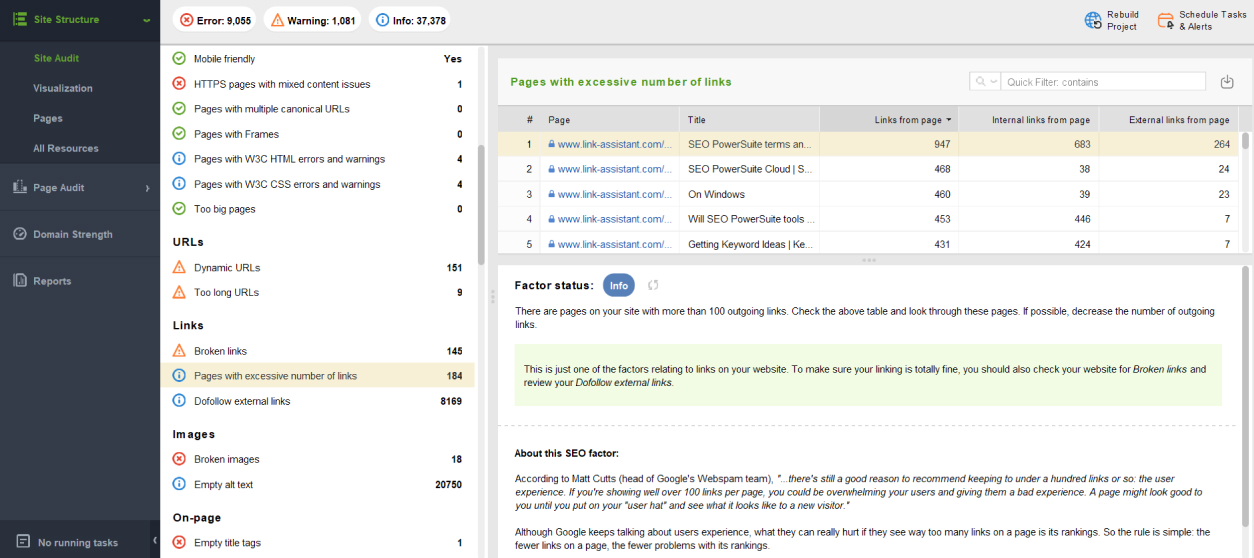Viewport: 1254px width, 558px height.
Task: Click the Page column header
Action: point(609,120)
